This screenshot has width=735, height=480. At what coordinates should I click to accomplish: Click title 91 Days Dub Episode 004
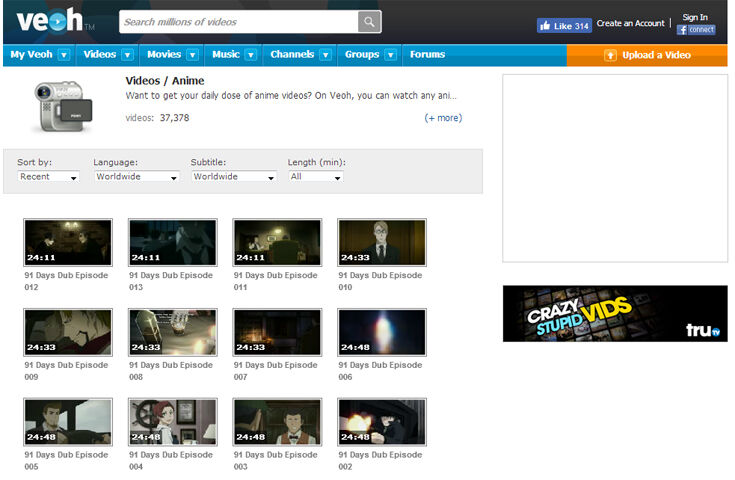(x=171, y=461)
